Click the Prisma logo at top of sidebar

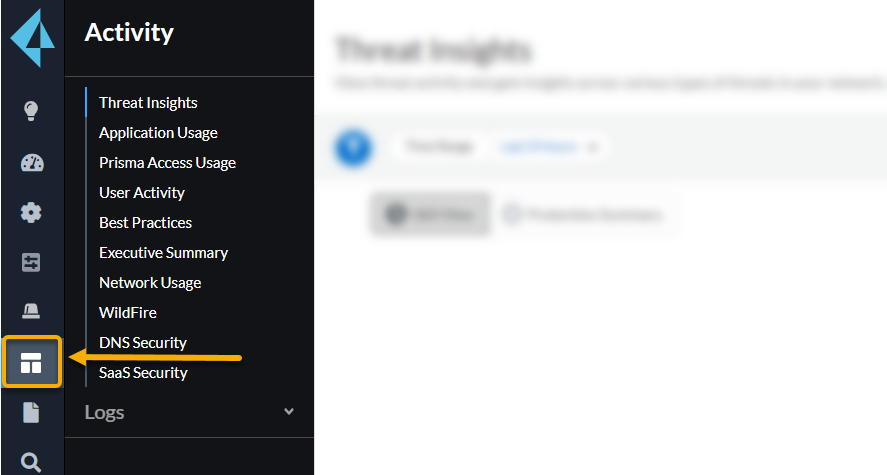(32, 38)
